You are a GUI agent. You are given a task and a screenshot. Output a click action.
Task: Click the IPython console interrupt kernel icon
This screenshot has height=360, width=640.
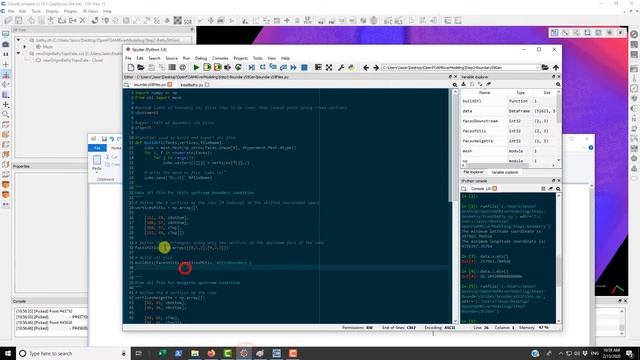tap(543, 189)
